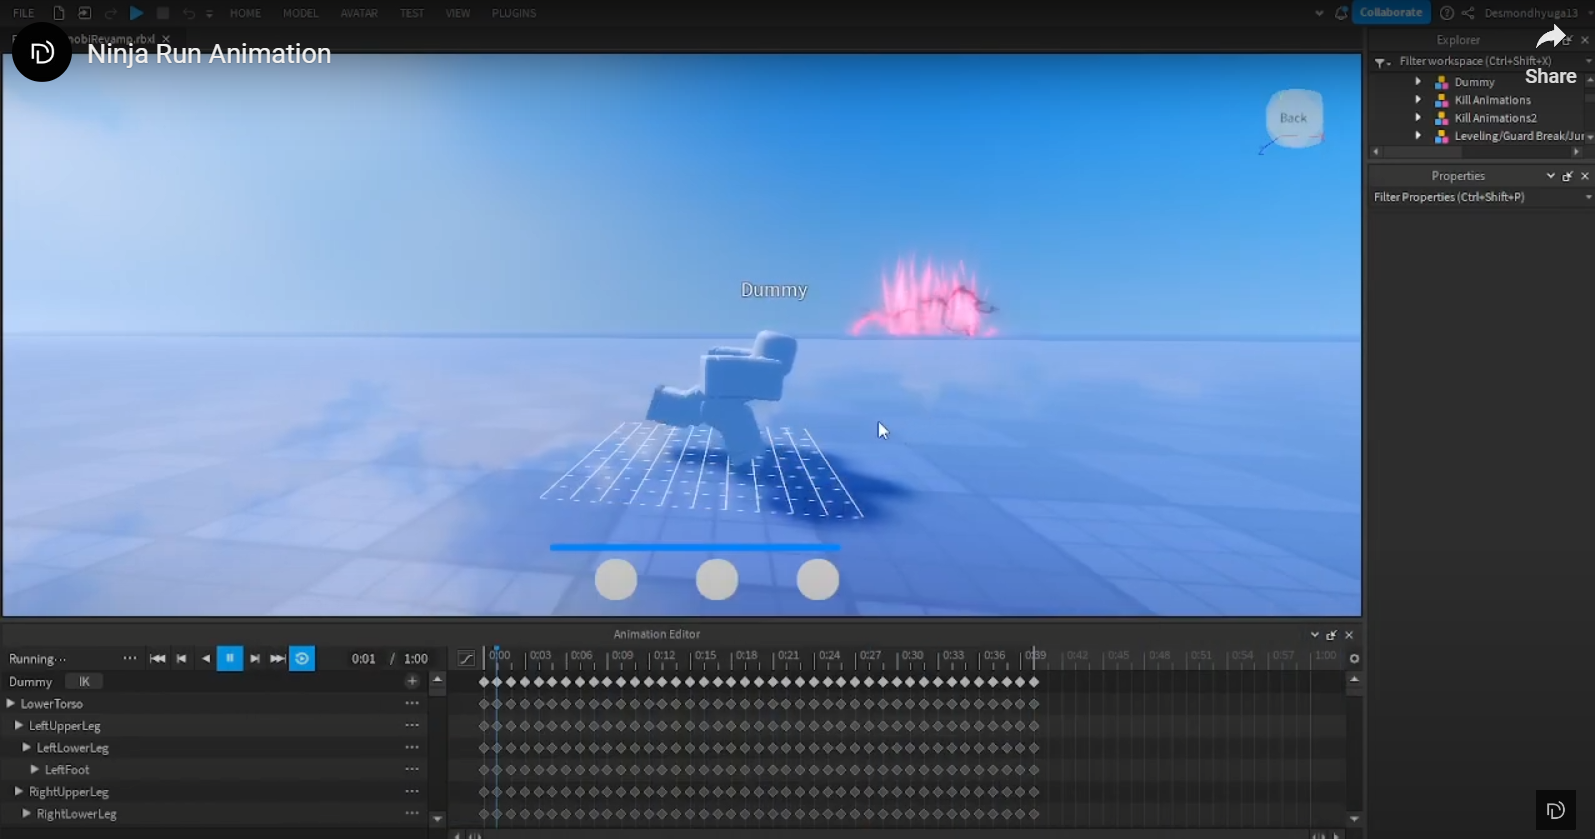The image size is (1595, 839).
Task: Click the New file icon
Action: (x=59, y=13)
